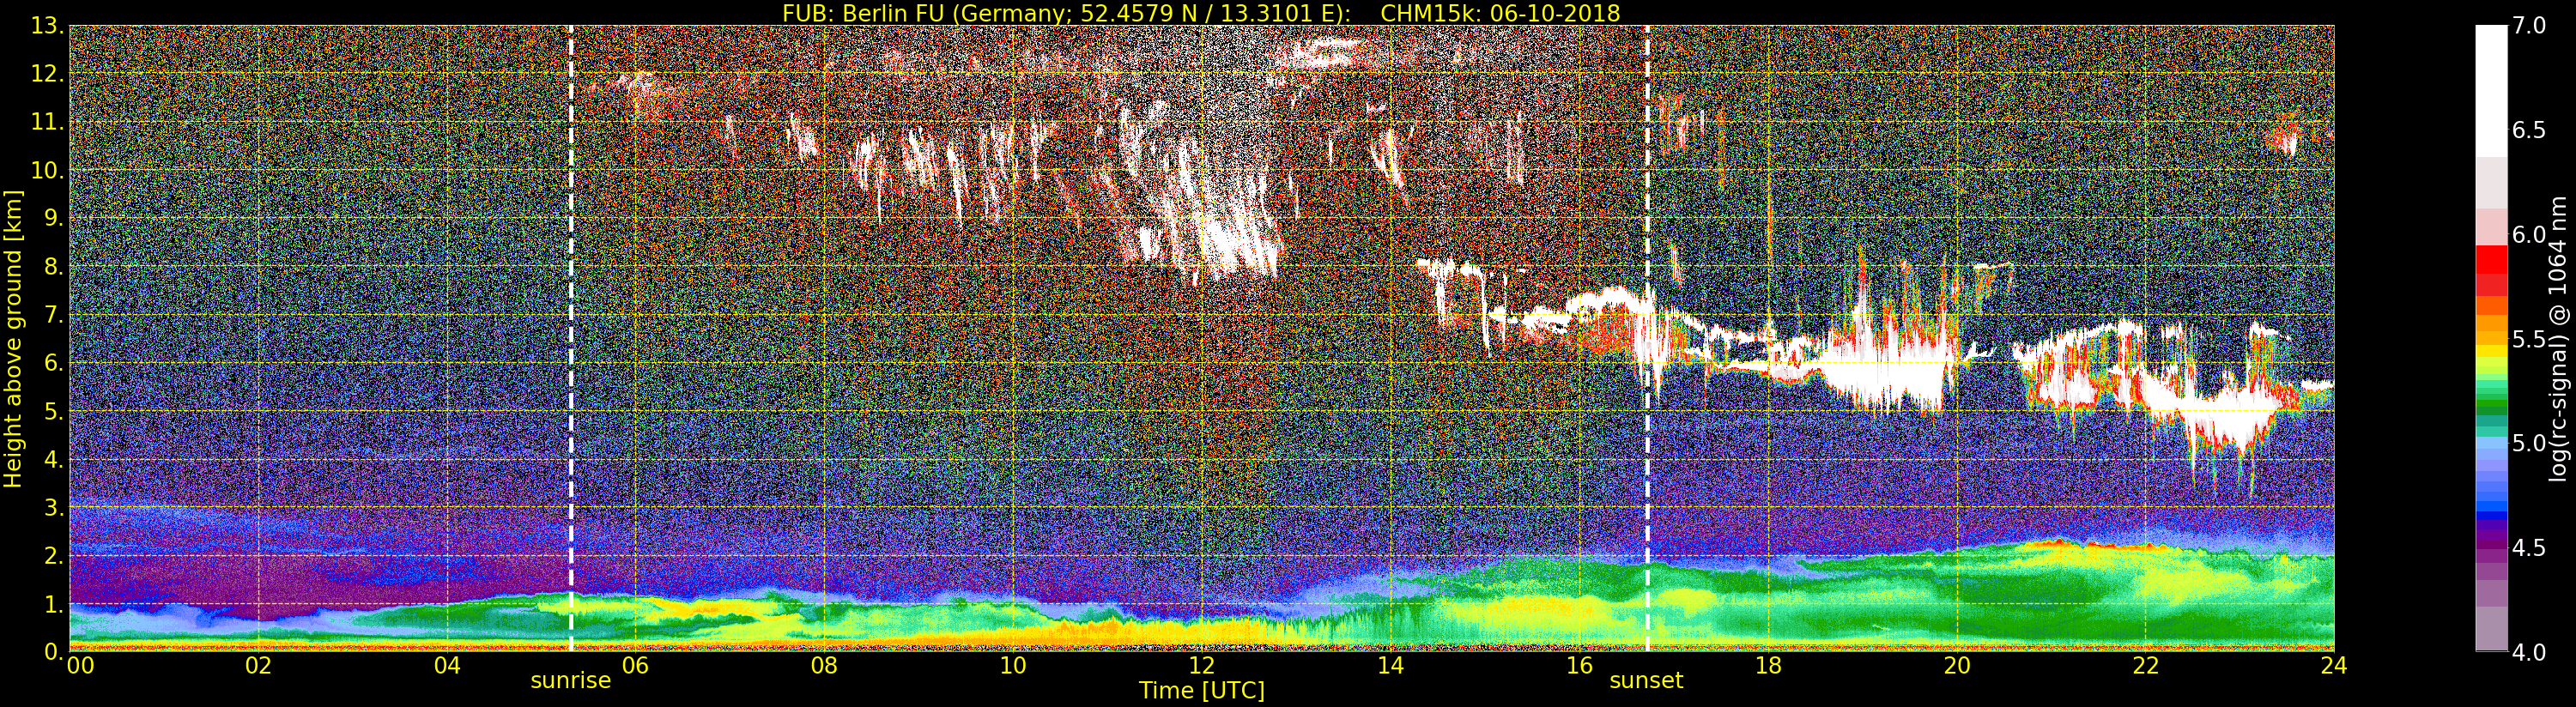Click time axis tick "10"
2576x707 pixels.
tap(1013, 665)
